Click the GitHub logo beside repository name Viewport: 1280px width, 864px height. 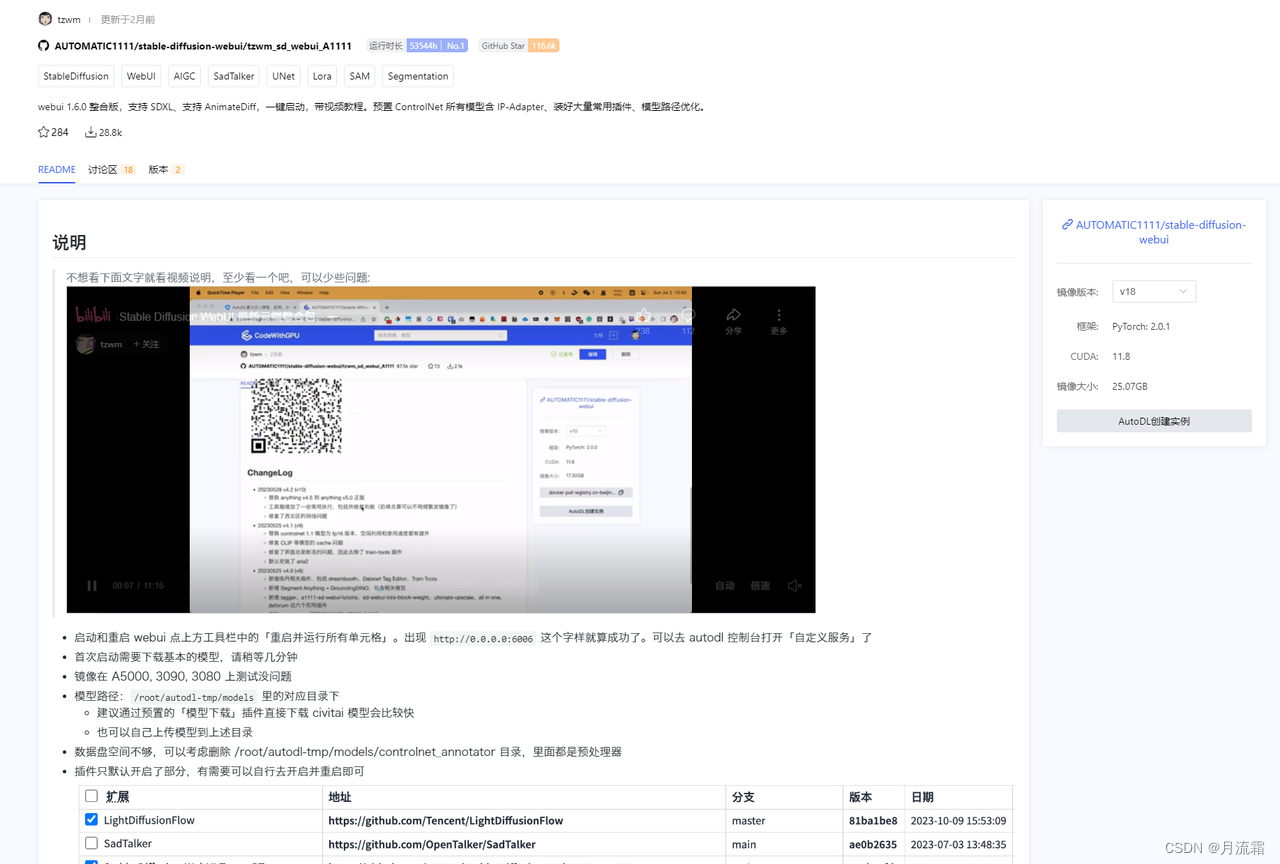pos(44,46)
